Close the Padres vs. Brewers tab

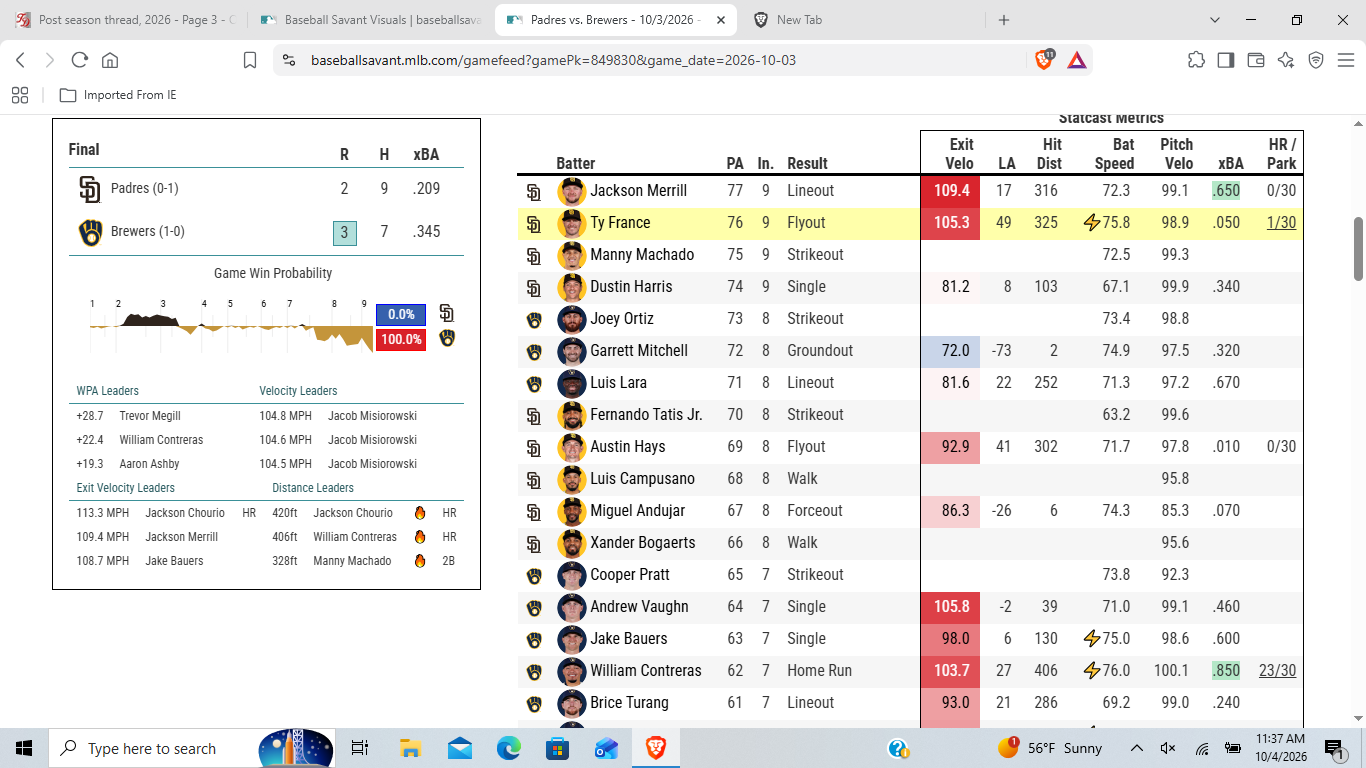[x=722, y=20]
